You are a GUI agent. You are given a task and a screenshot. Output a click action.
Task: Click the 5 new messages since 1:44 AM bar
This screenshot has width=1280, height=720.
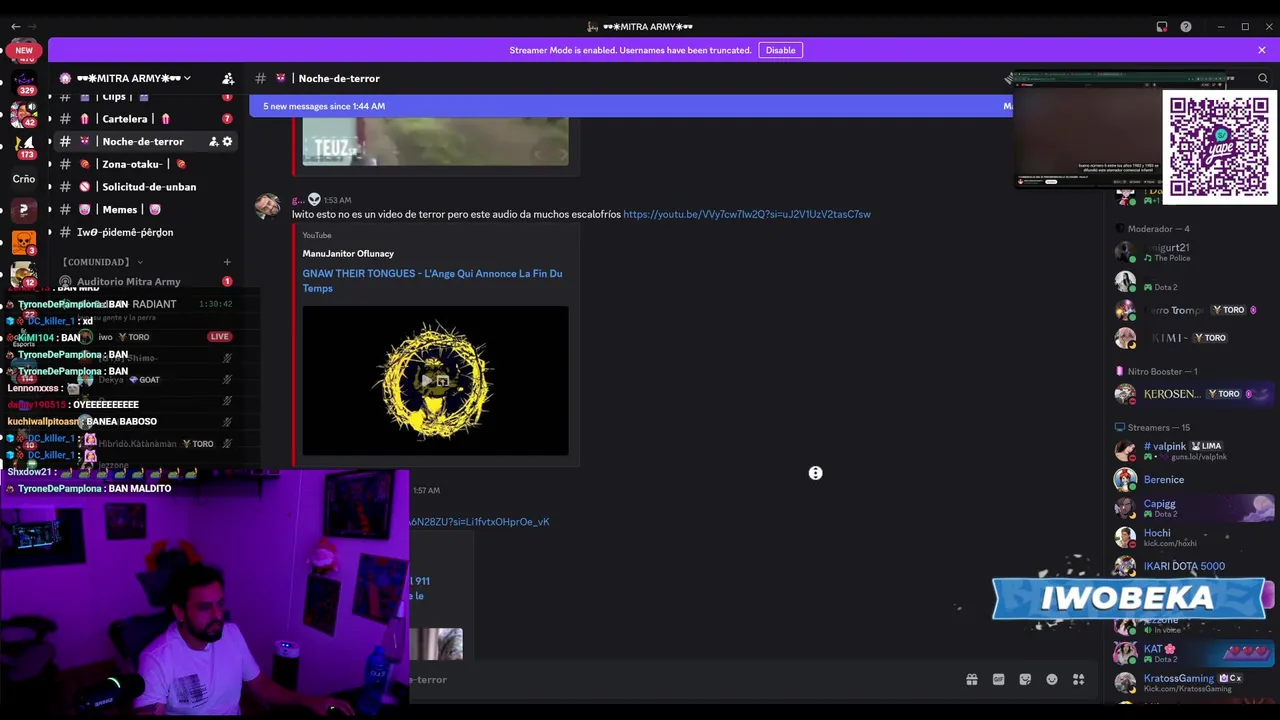pos(630,106)
